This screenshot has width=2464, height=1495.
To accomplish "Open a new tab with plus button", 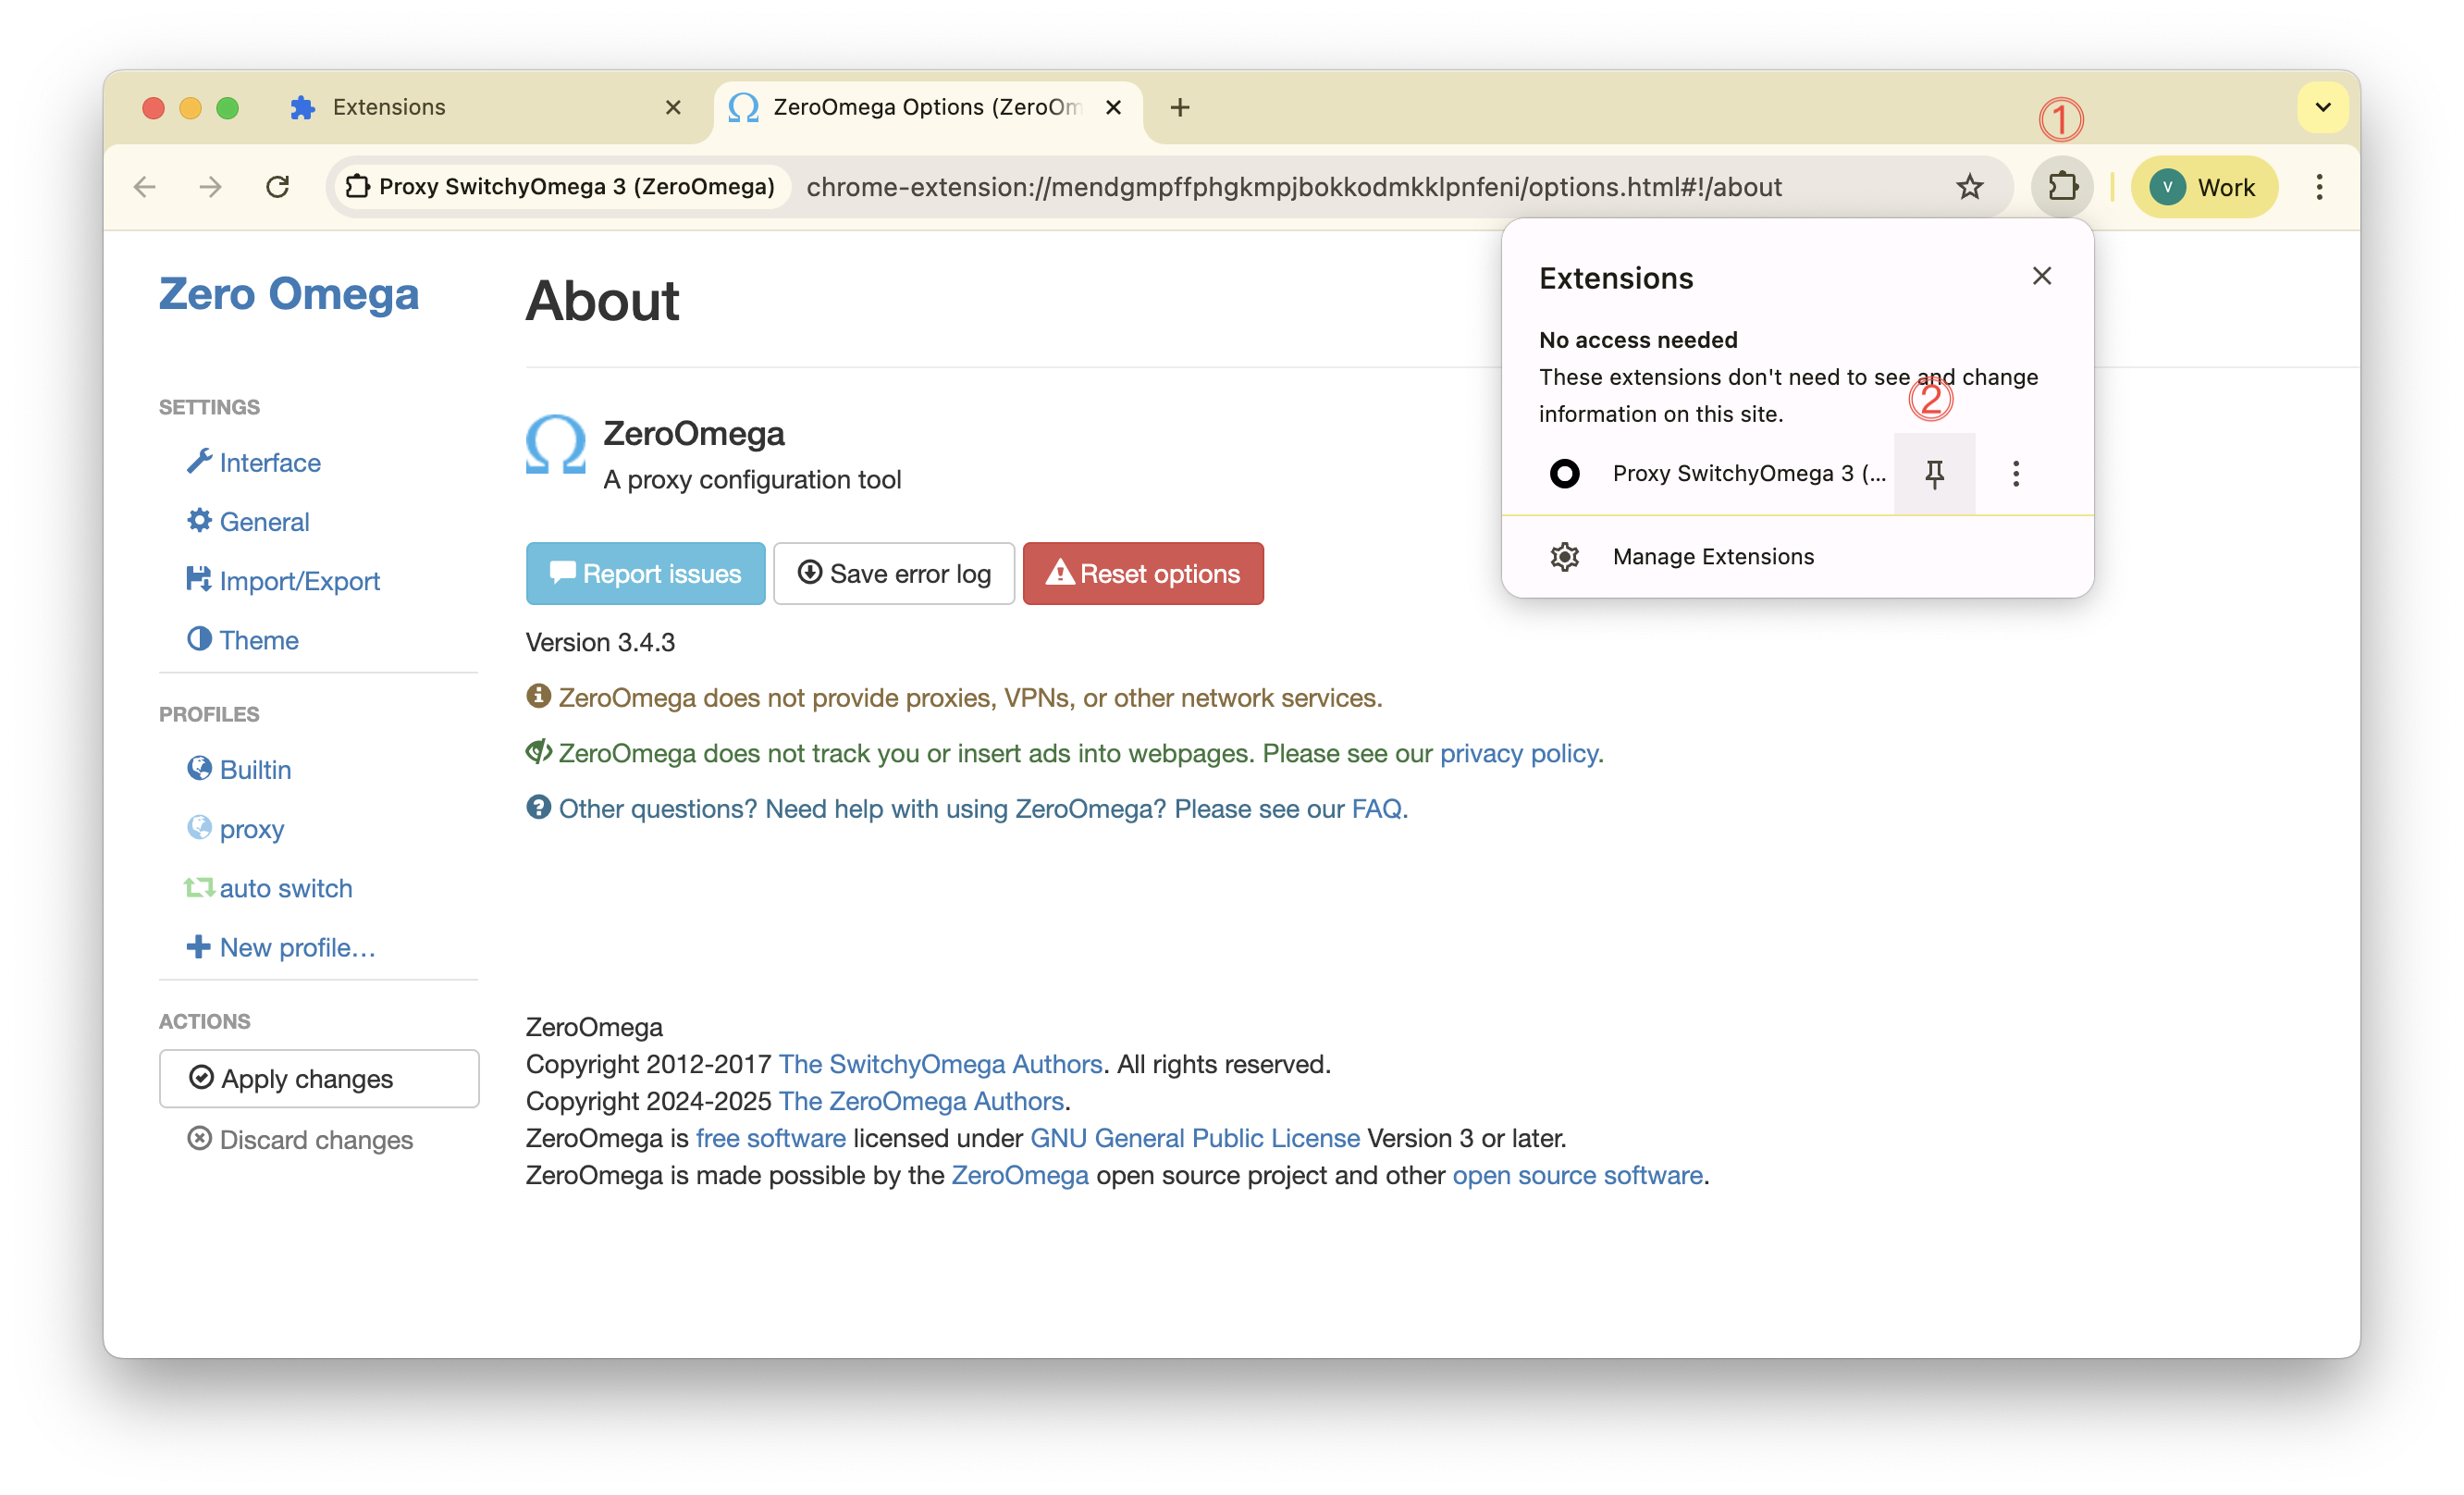I will point(1179,108).
